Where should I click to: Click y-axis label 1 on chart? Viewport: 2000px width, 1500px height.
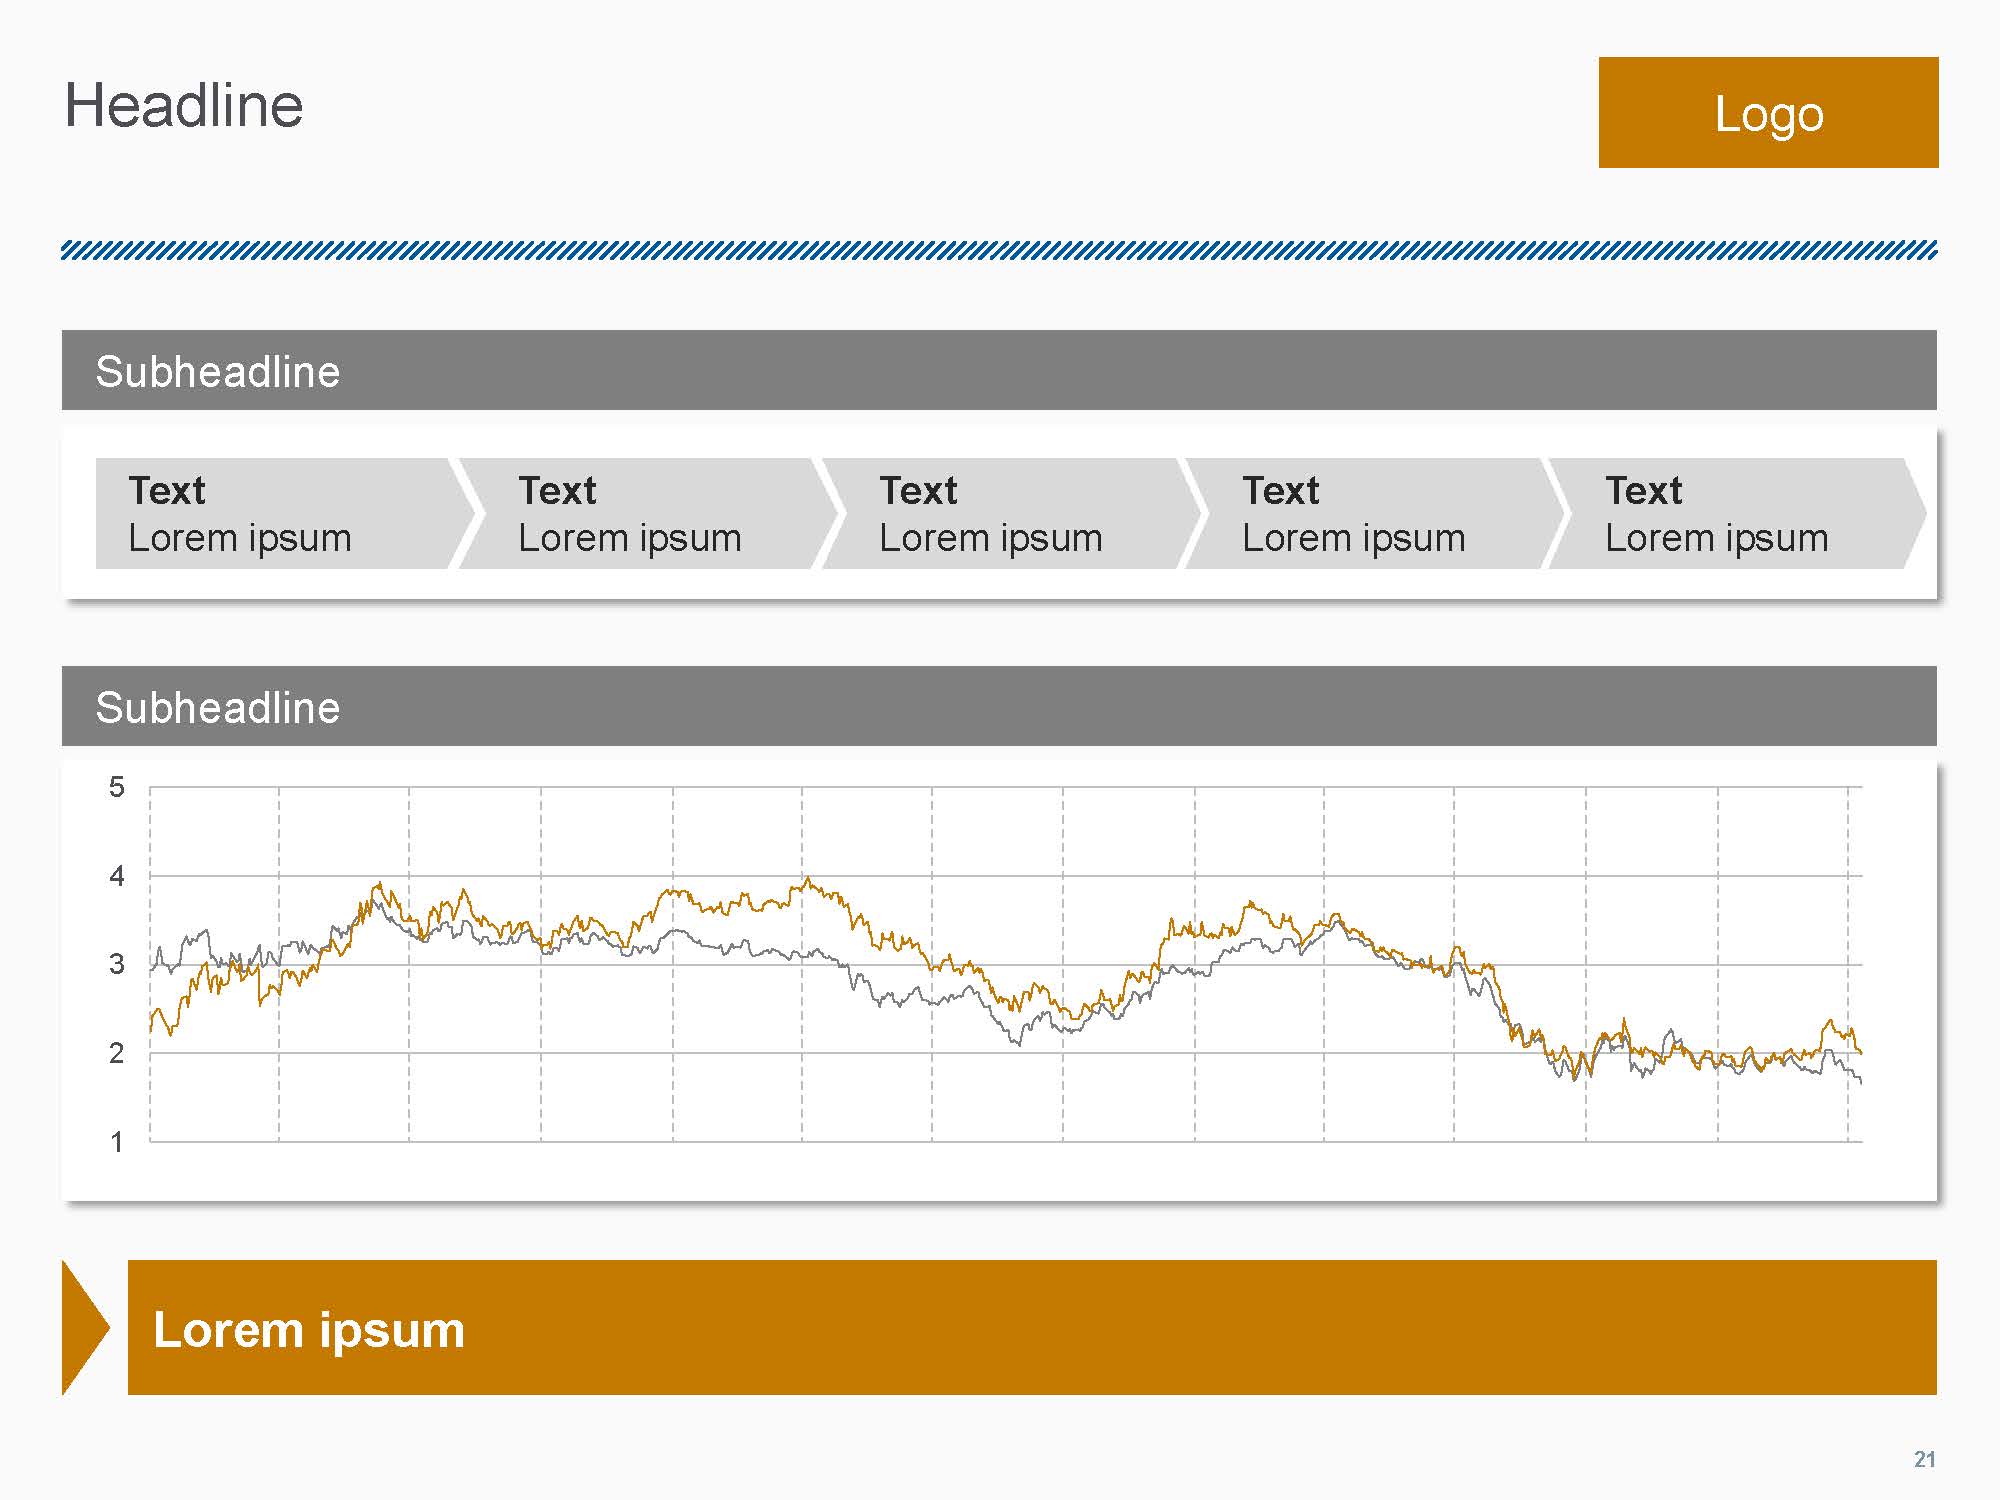click(x=117, y=1142)
